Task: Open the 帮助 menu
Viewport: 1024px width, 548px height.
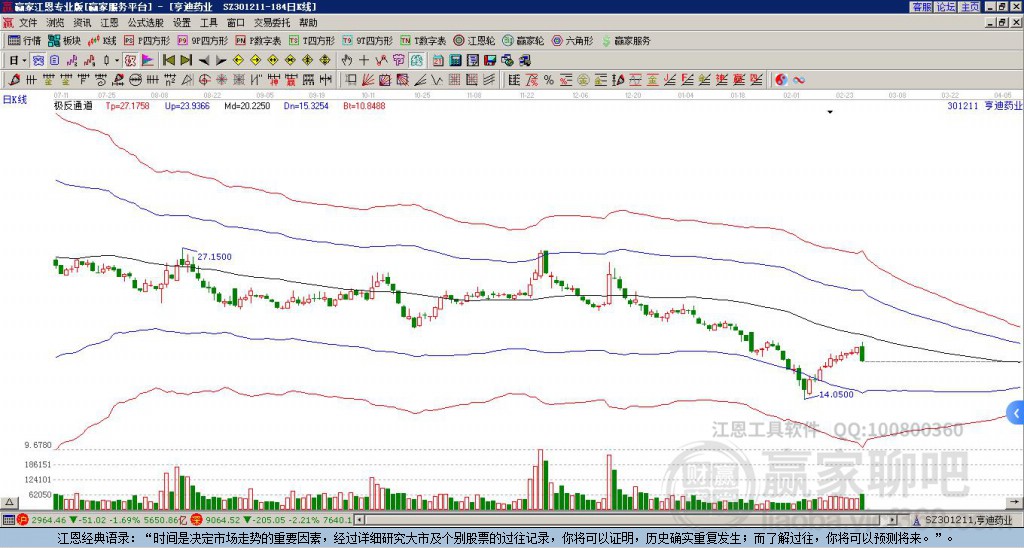Action: [308, 23]
